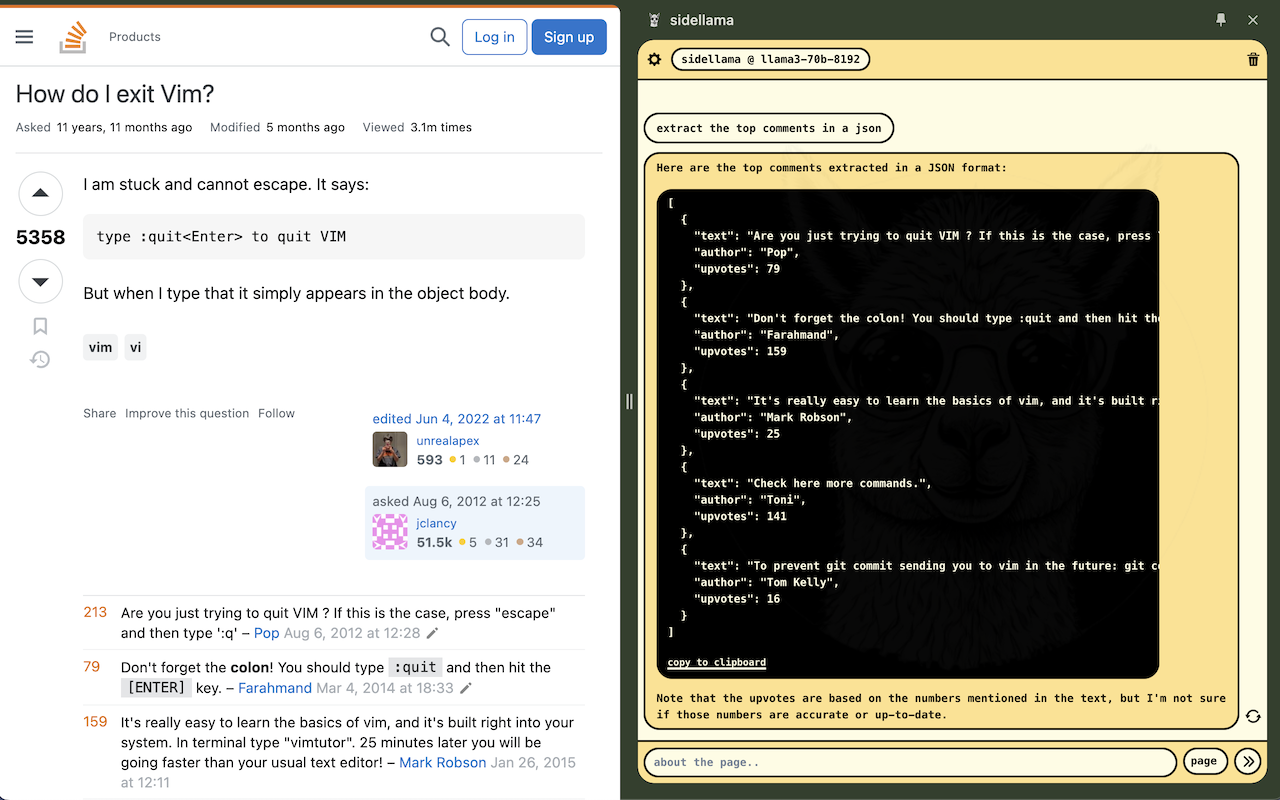Regenerate the response with refresh icon
The height and width of the screenshot is (800, 1280).
tap(1253, 716)
